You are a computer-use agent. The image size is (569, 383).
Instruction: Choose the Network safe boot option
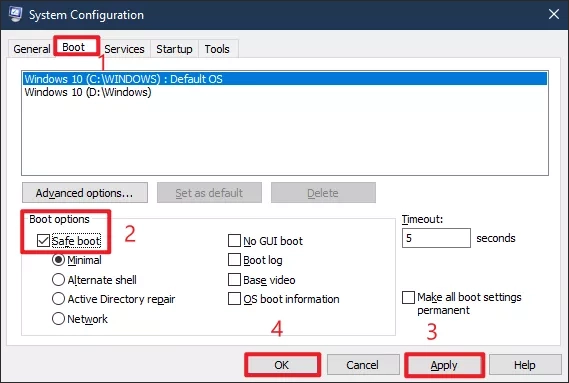click(58, 319)
